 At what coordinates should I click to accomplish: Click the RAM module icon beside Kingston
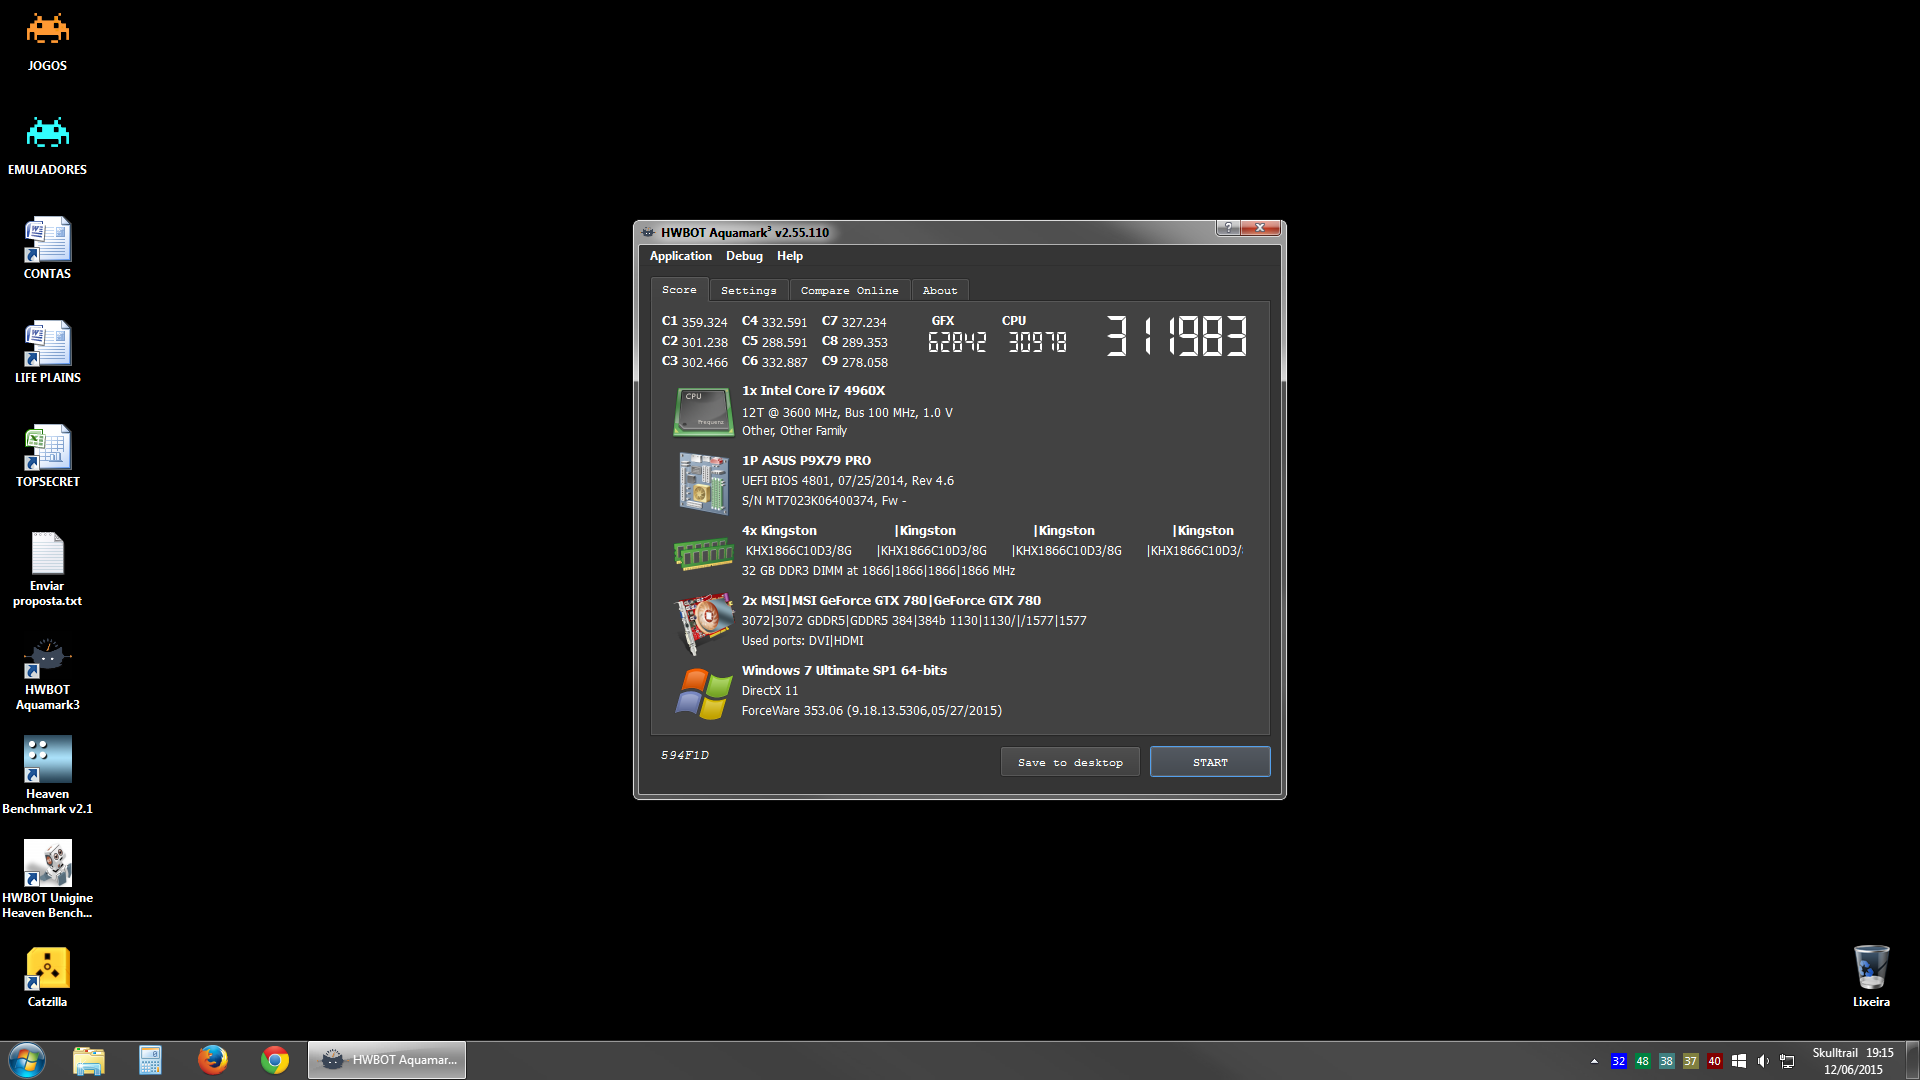point(704,553)
